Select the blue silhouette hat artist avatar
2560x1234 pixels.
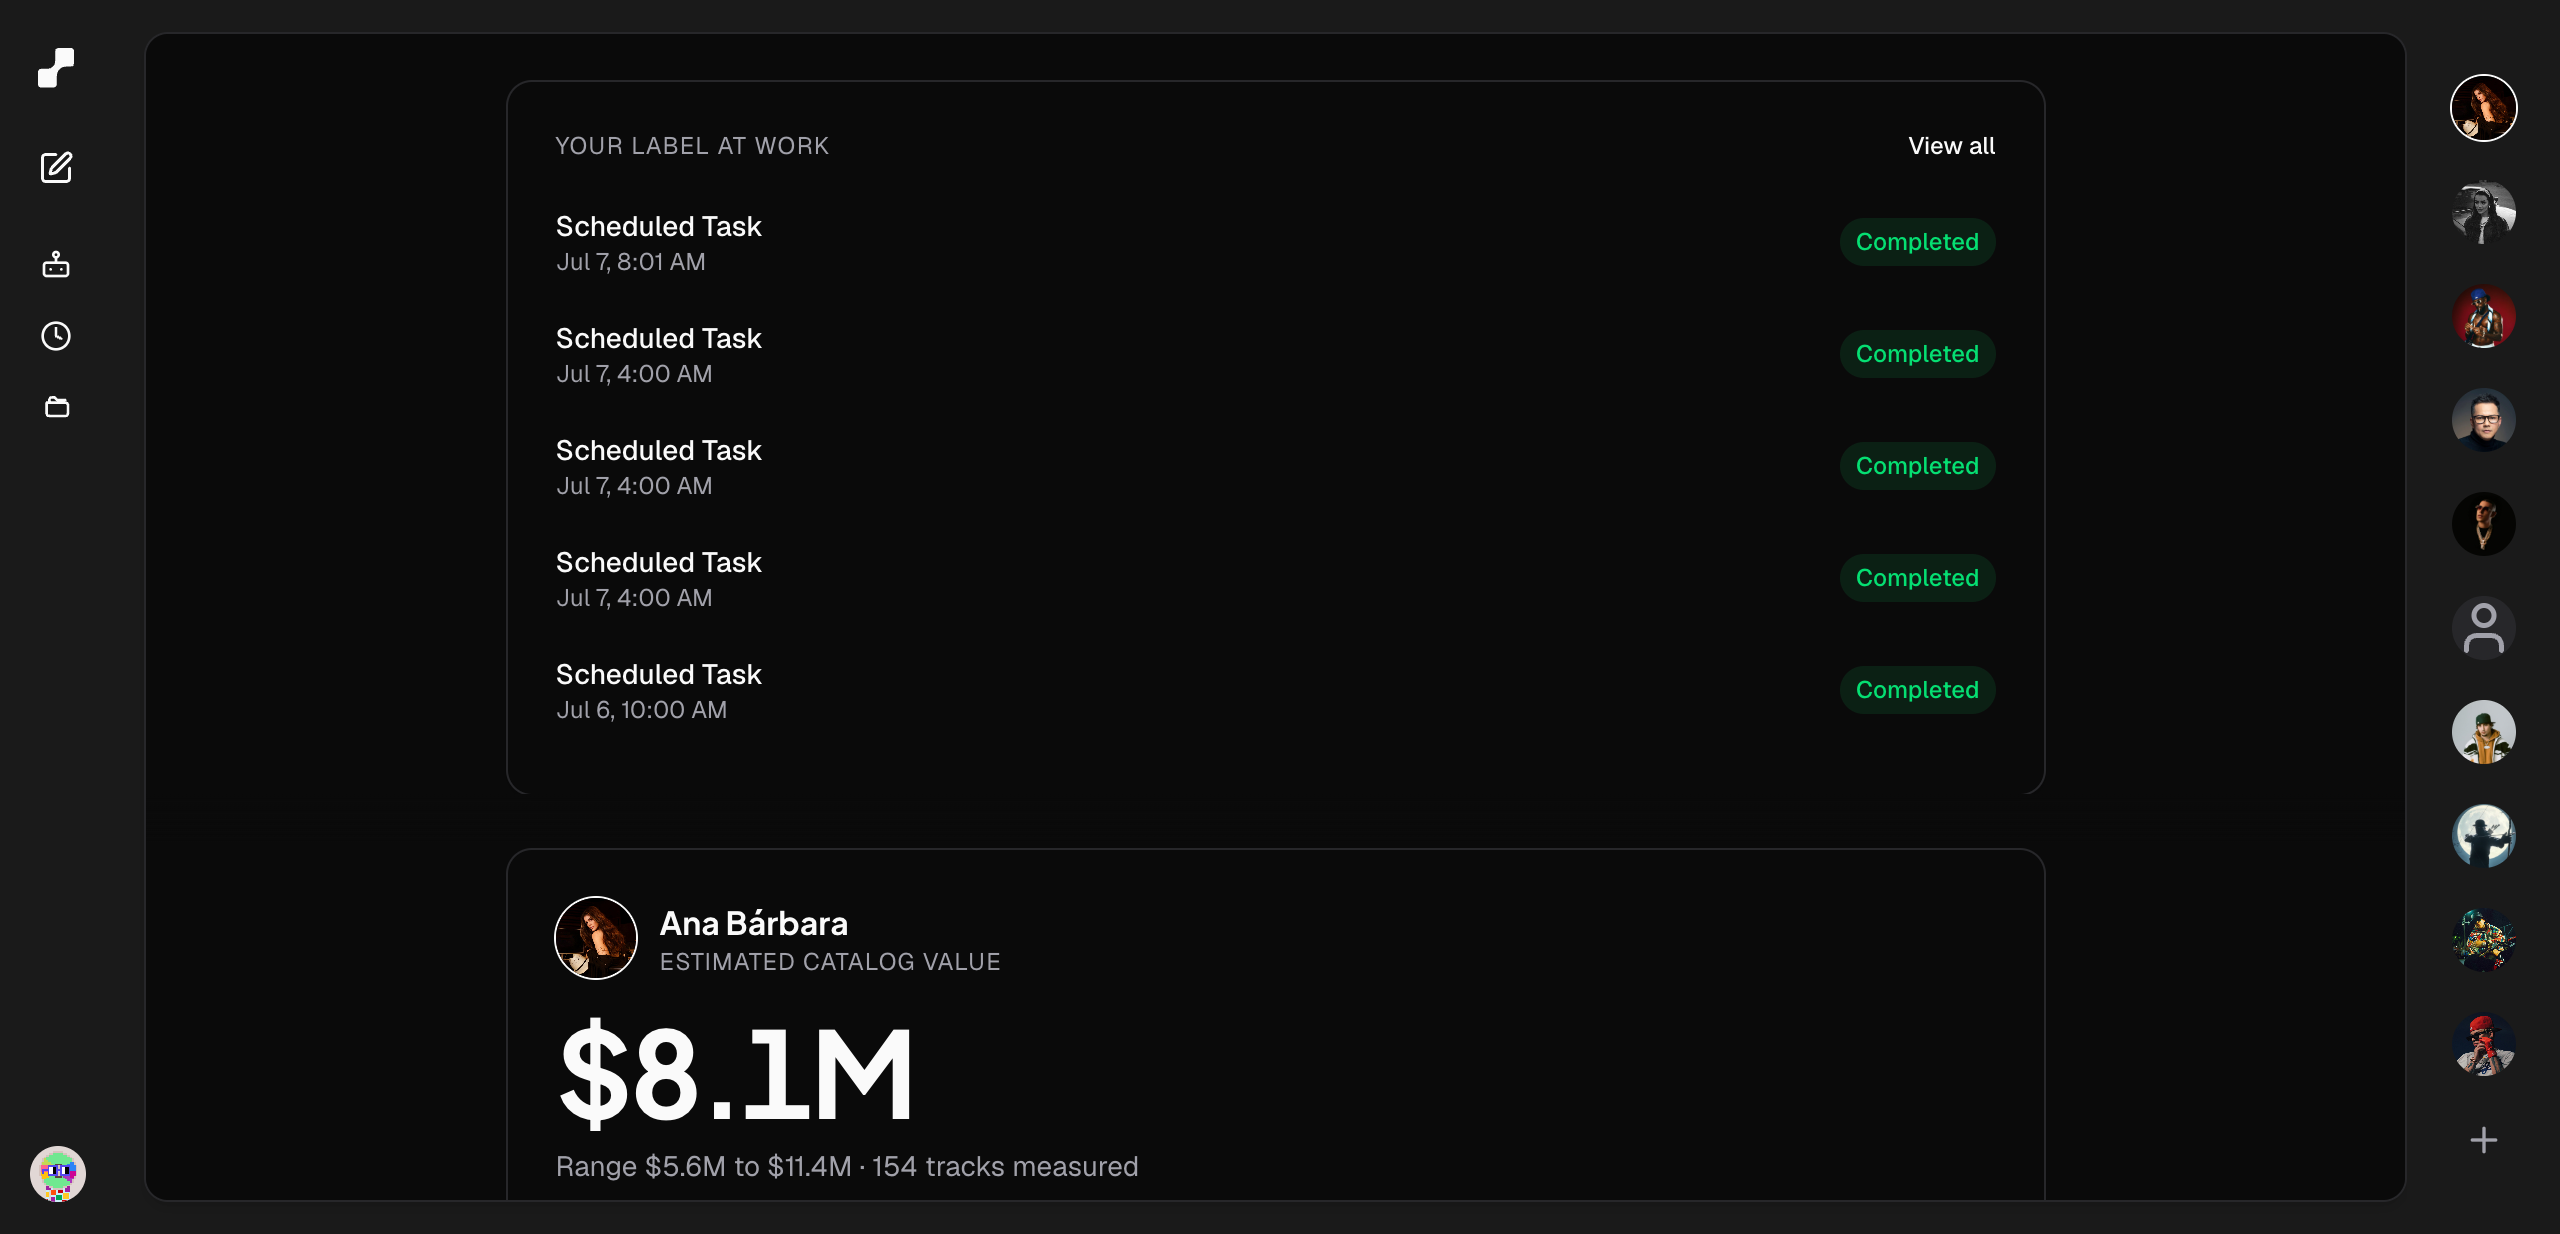pos(2483,836)
